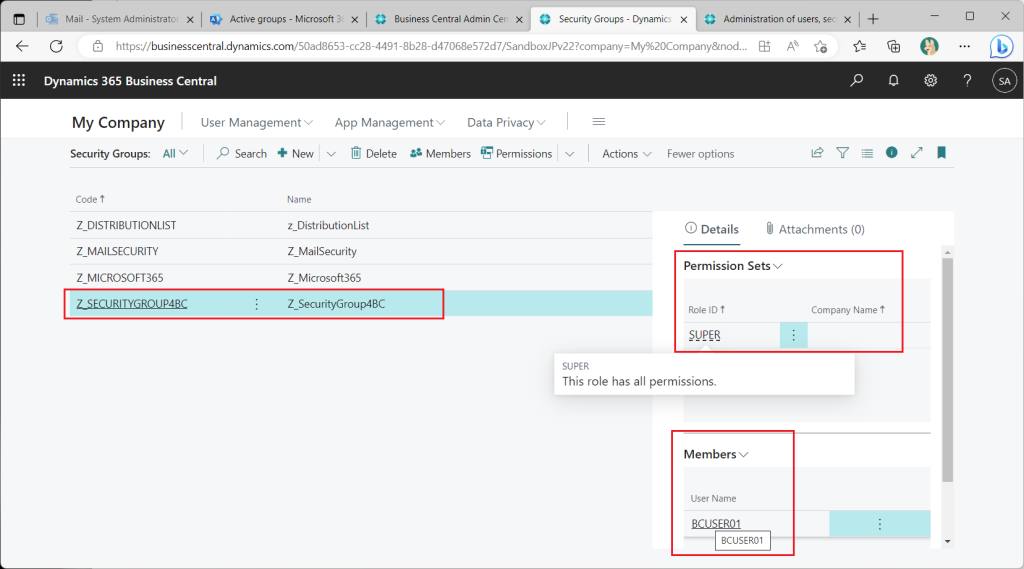Viewport: 1024px width, 569px height.
Task: Open the tab actions menu icon
Action: coord(19,19)
